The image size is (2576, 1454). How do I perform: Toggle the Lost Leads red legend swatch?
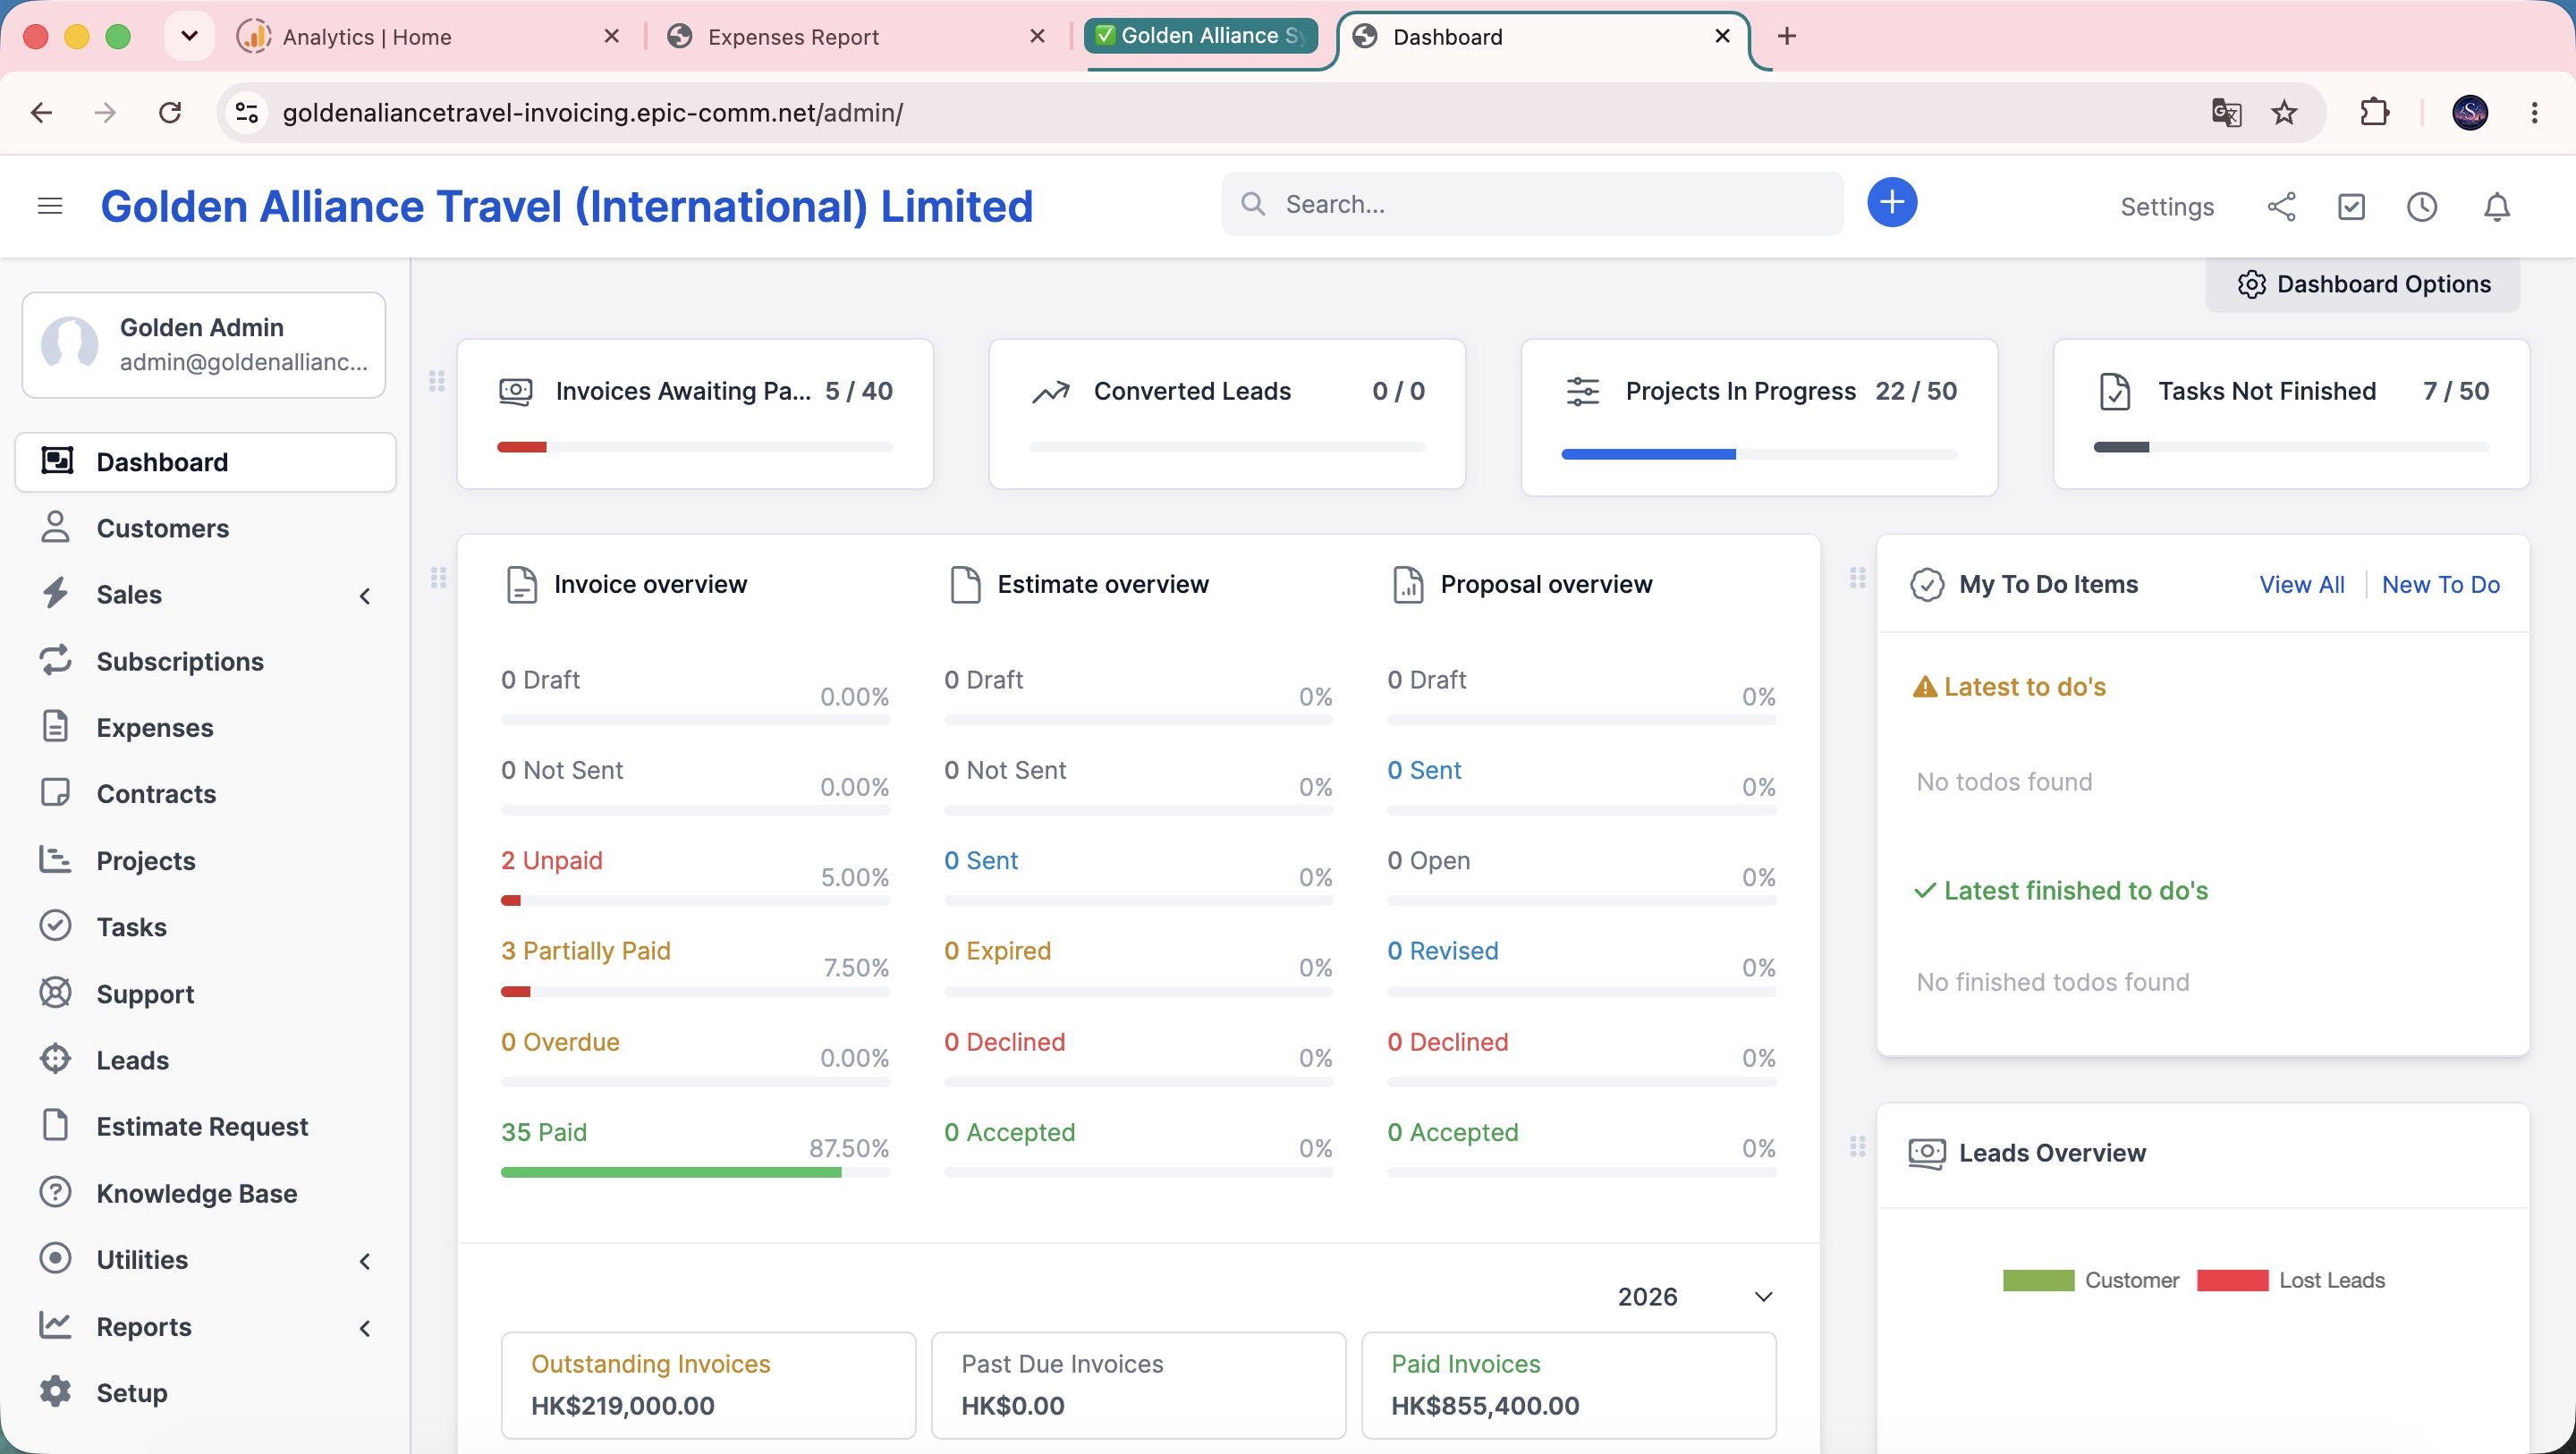tap(2232, 1280)
